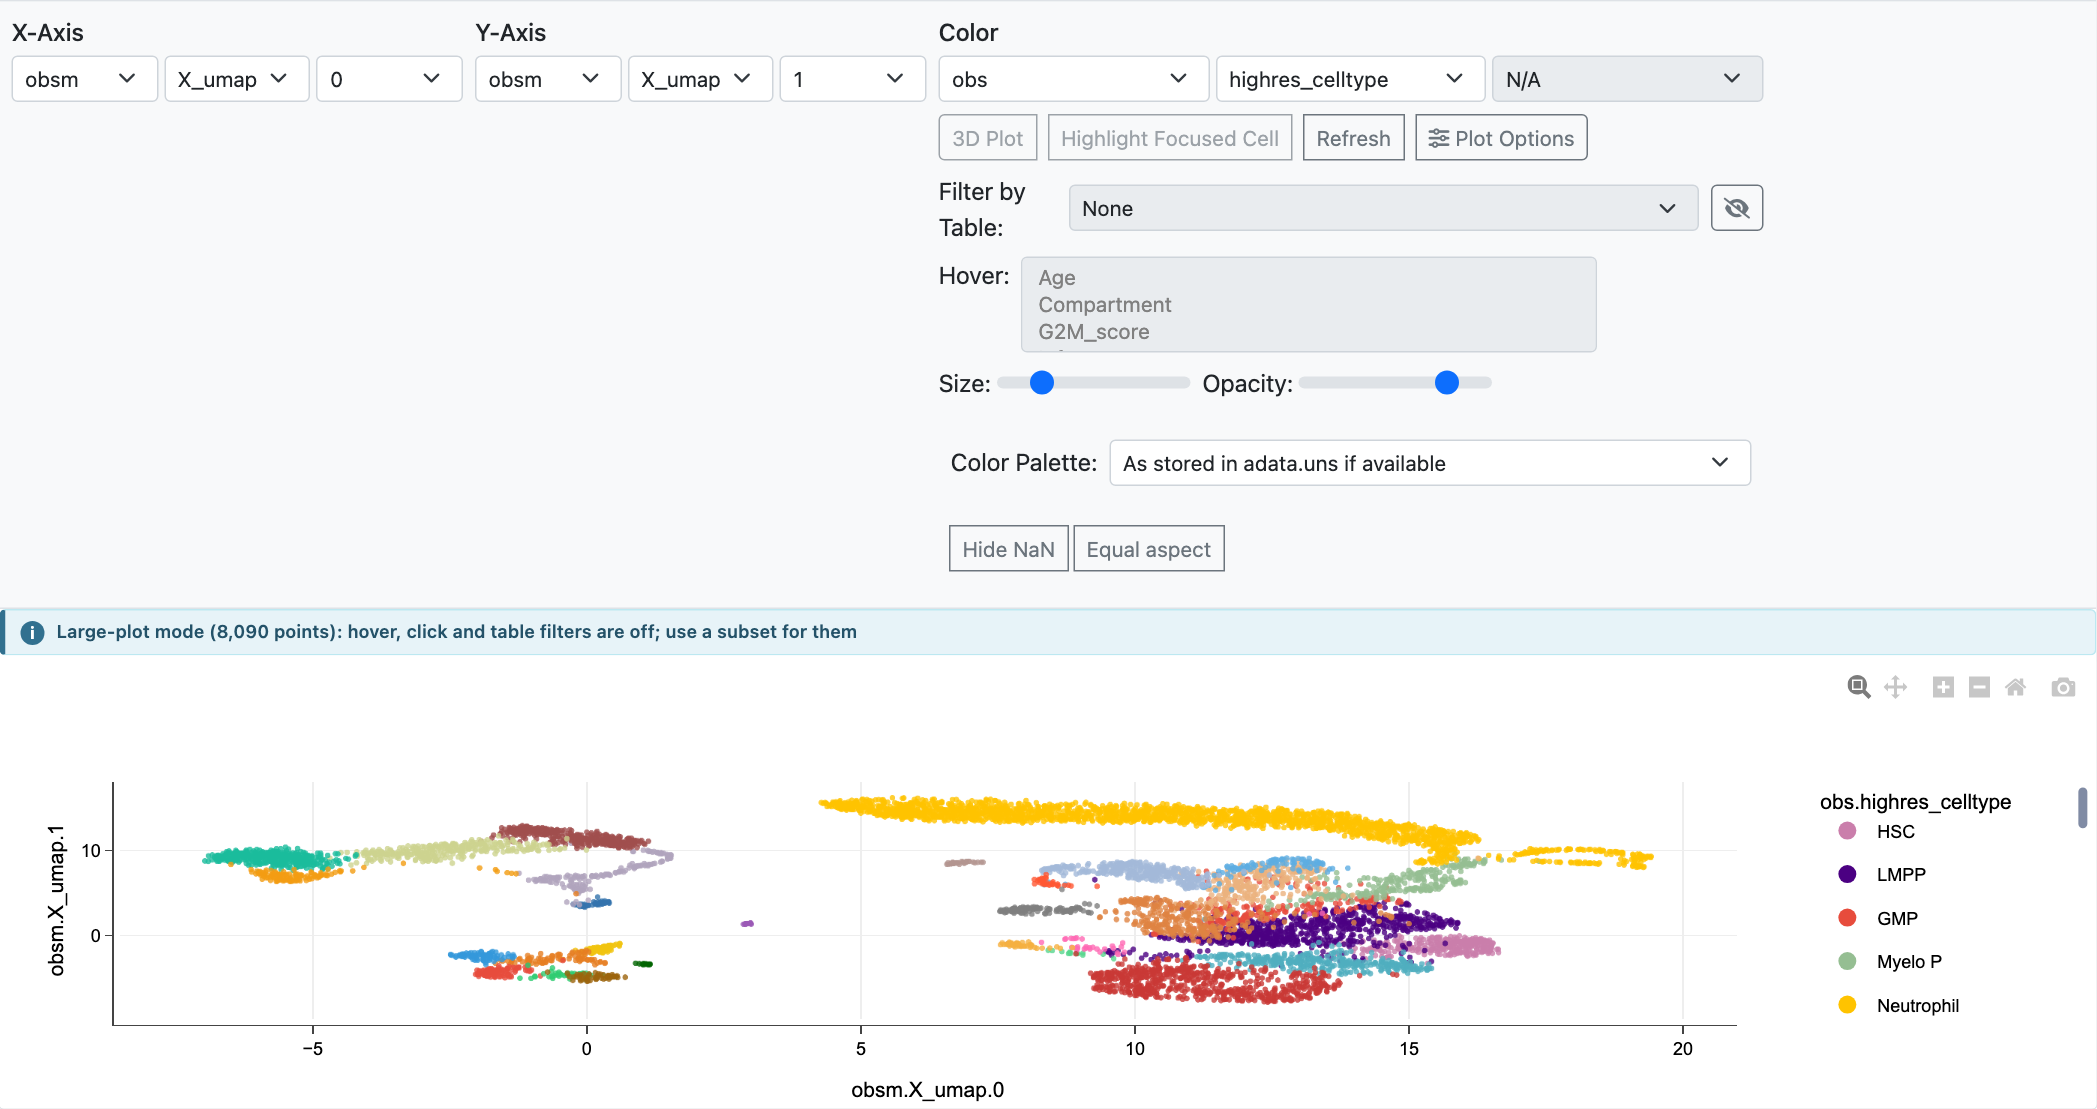Open X-Axis component 0 dropdown
The image size is (2097, 1109).
coord(388,79)
